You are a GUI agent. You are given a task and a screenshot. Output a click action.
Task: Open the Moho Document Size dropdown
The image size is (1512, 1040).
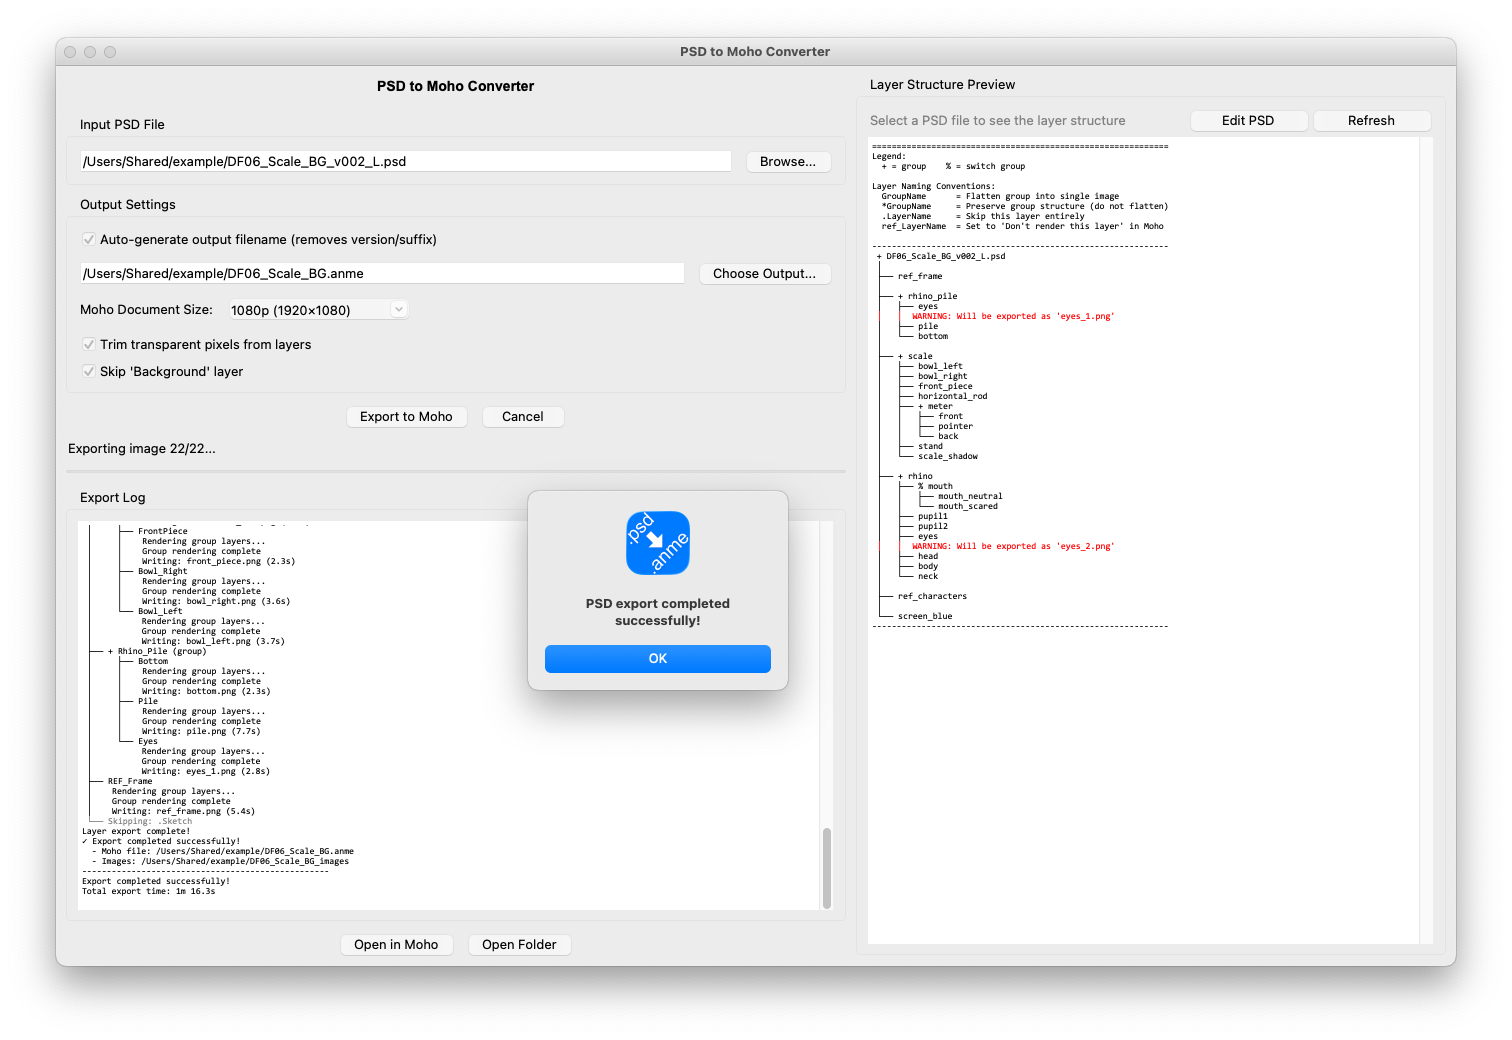click(x=317, y=310)
